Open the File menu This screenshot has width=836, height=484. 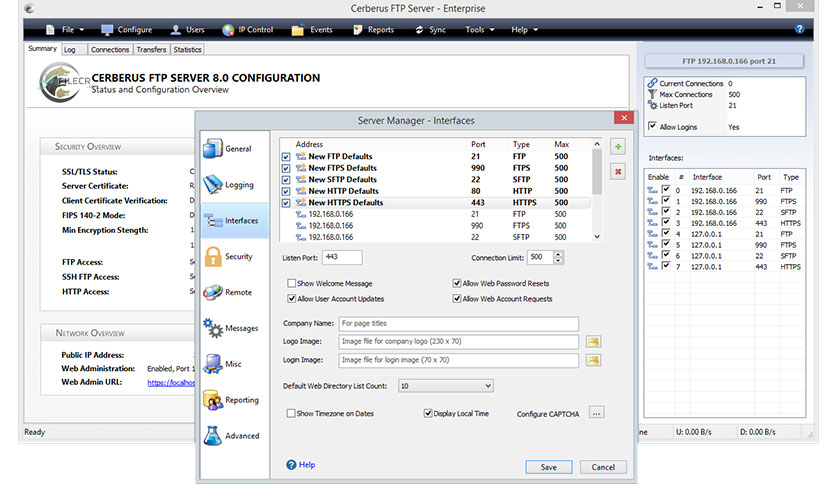(x=66, y=30)
